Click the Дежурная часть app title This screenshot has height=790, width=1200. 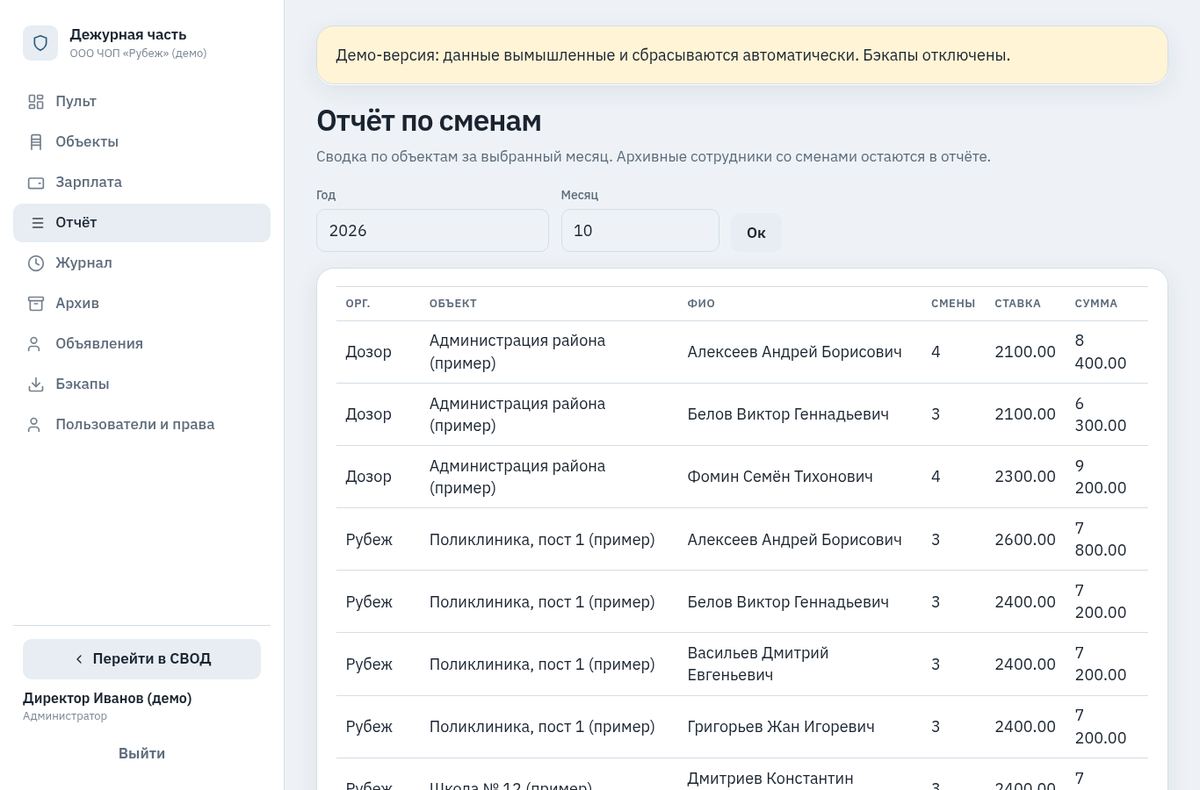pyautogui.click(x=128, y=35)
